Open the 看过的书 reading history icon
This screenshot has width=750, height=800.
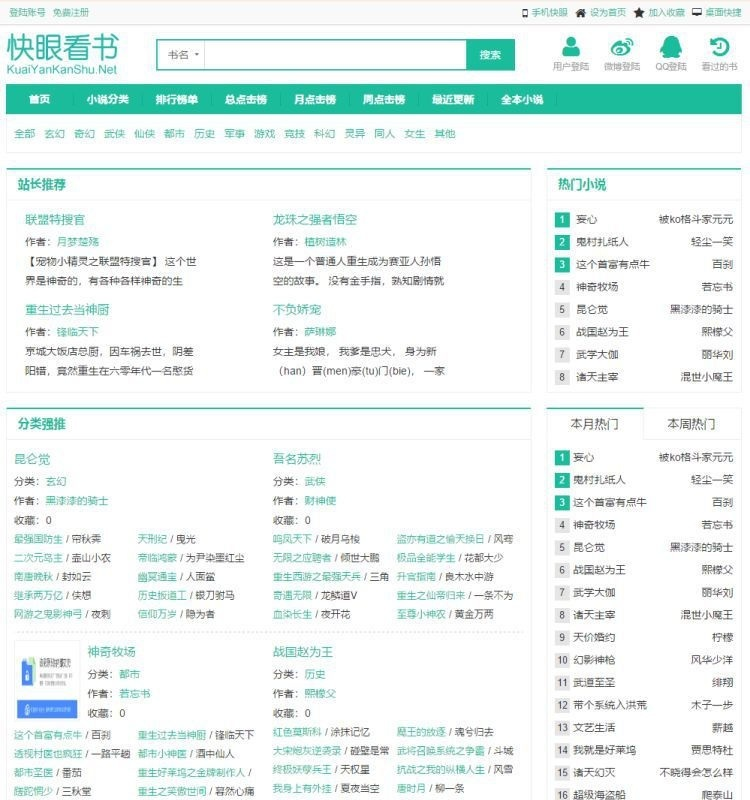[x=719, y=47]
